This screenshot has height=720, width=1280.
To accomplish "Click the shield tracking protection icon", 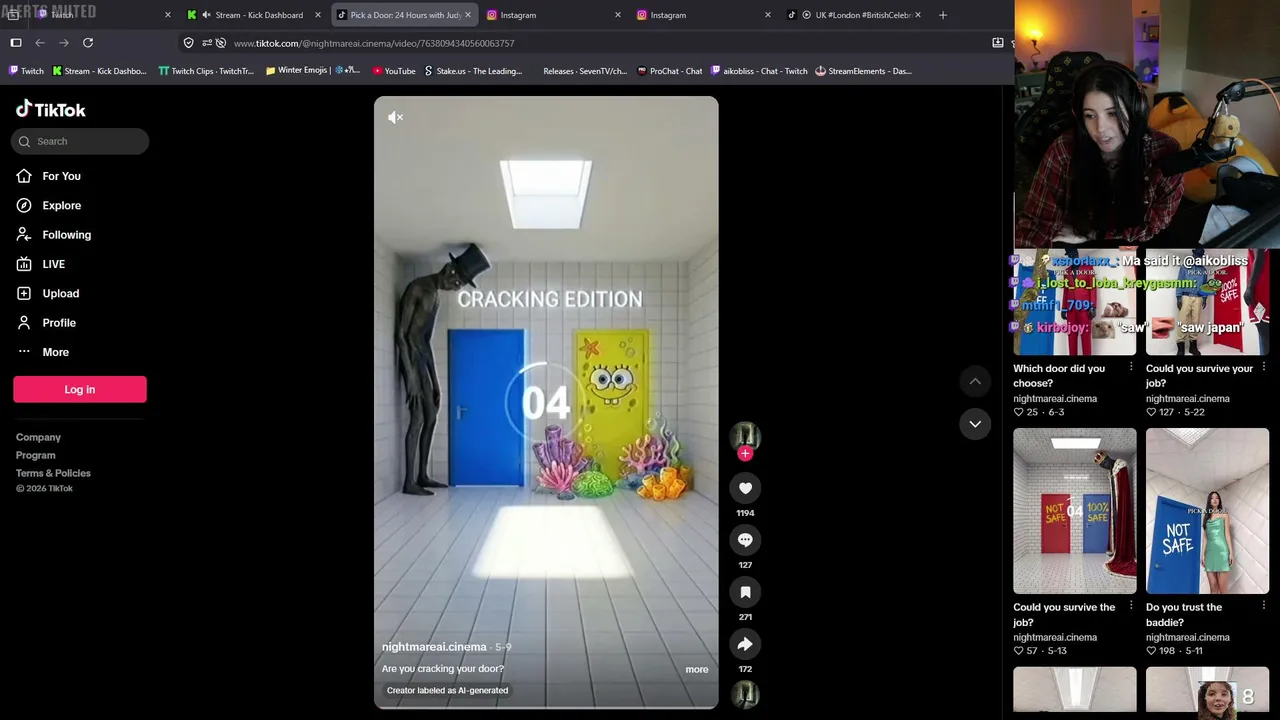I will coord(188,43).
